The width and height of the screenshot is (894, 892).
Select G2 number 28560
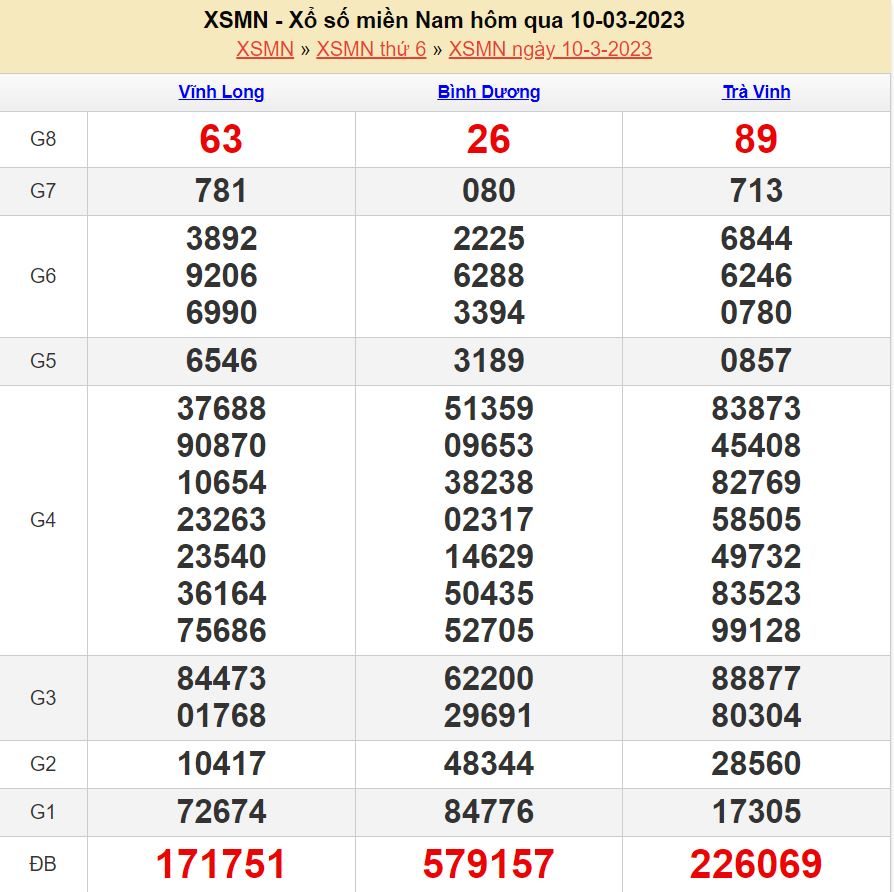[756, 764]
